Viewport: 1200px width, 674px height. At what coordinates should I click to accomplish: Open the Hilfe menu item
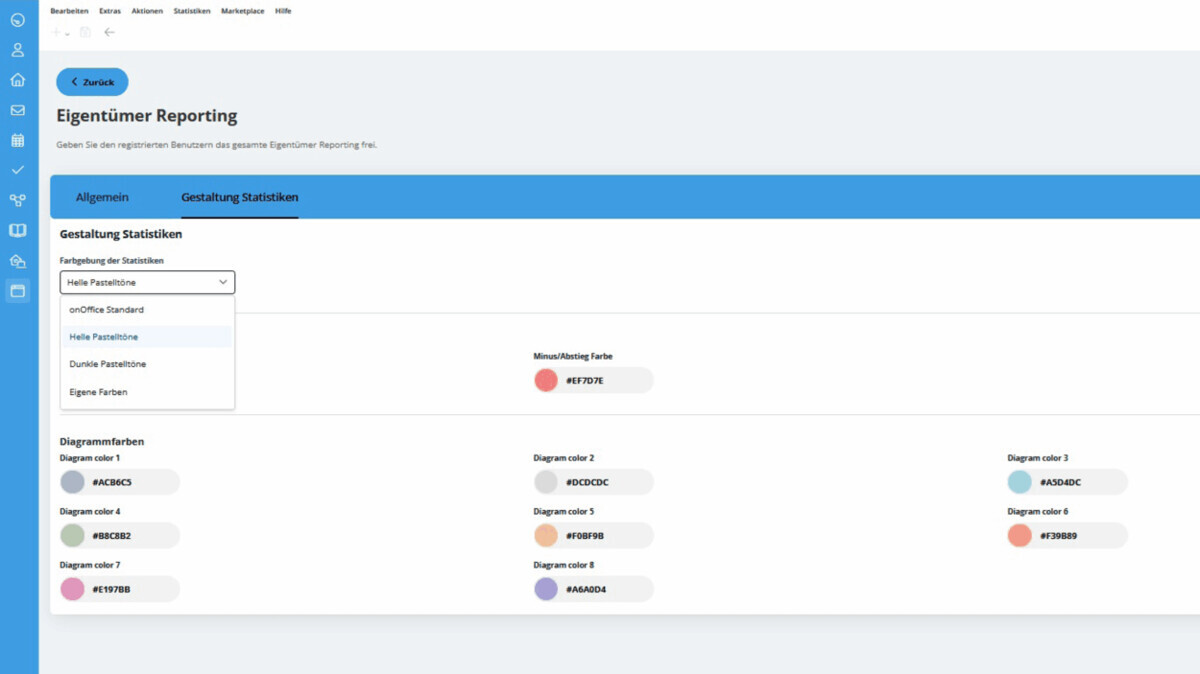(x=283, y=10)
